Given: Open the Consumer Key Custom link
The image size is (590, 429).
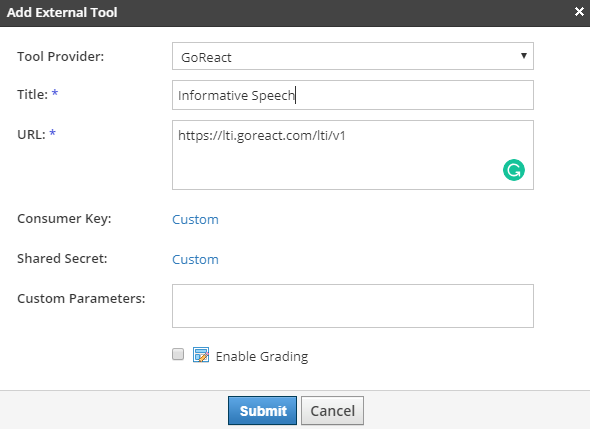Looking at the screenshot, I should pos(195,219).
